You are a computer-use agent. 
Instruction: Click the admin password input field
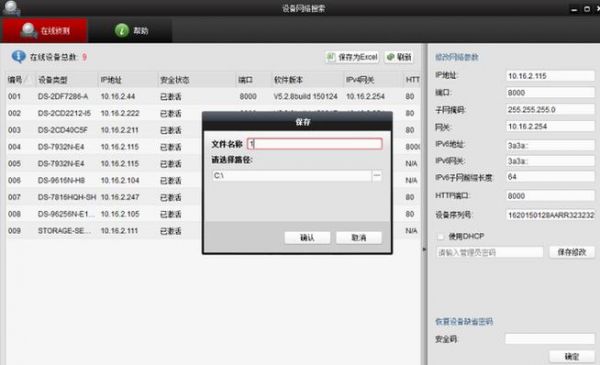coord(489,252)
